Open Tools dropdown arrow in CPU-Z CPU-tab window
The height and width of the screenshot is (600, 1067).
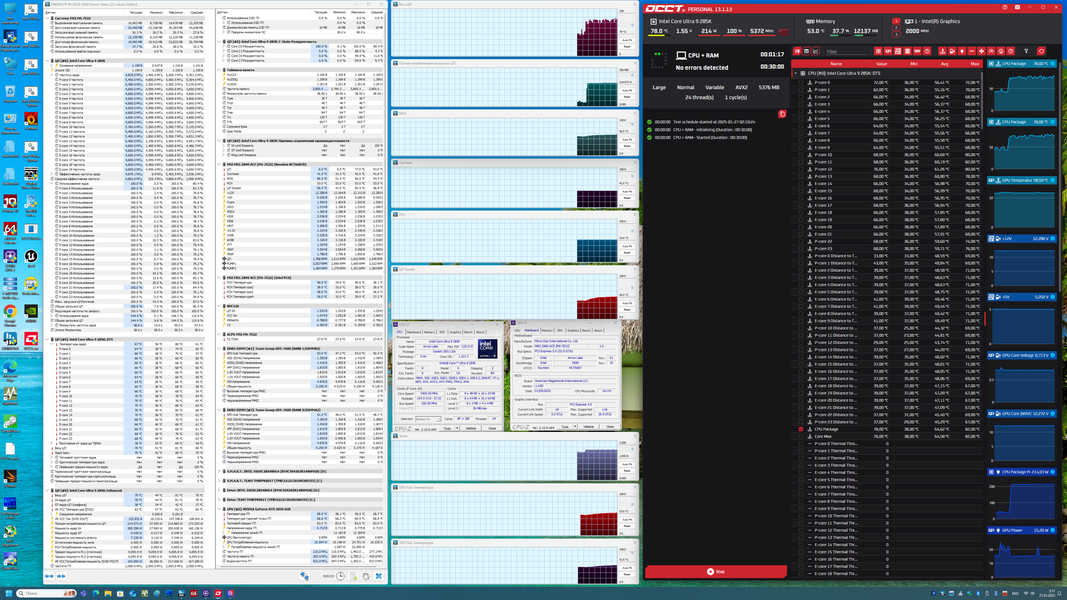[x=457, y=429]
